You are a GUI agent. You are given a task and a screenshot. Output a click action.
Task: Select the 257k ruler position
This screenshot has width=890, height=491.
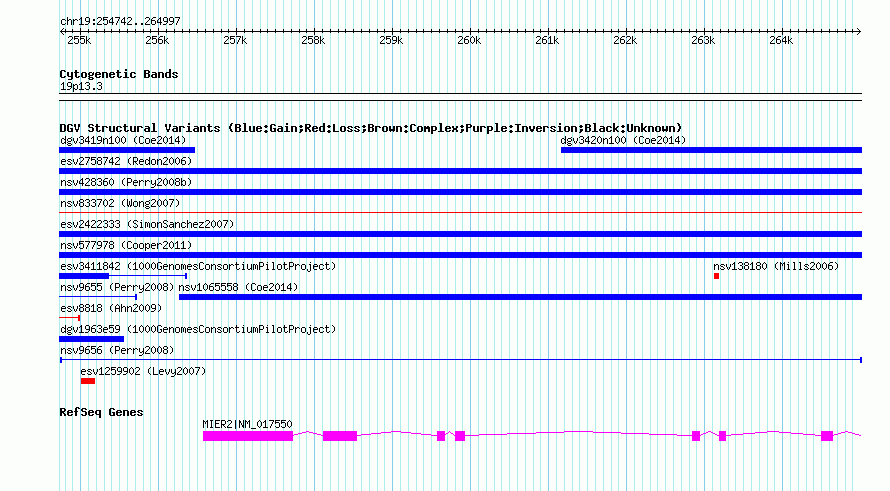[x=235, y=41]
